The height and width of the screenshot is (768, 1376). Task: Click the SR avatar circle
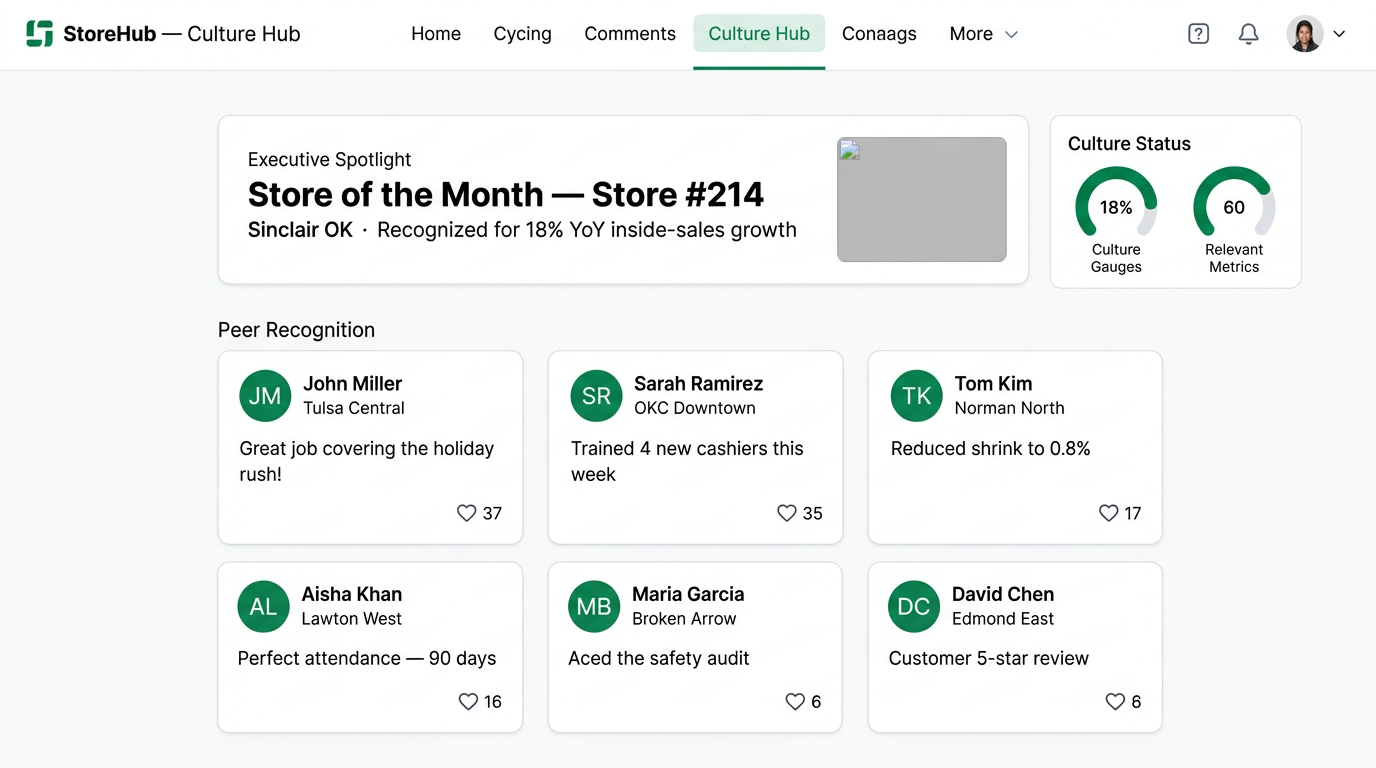pyautogui.click(x=596, y=396)
